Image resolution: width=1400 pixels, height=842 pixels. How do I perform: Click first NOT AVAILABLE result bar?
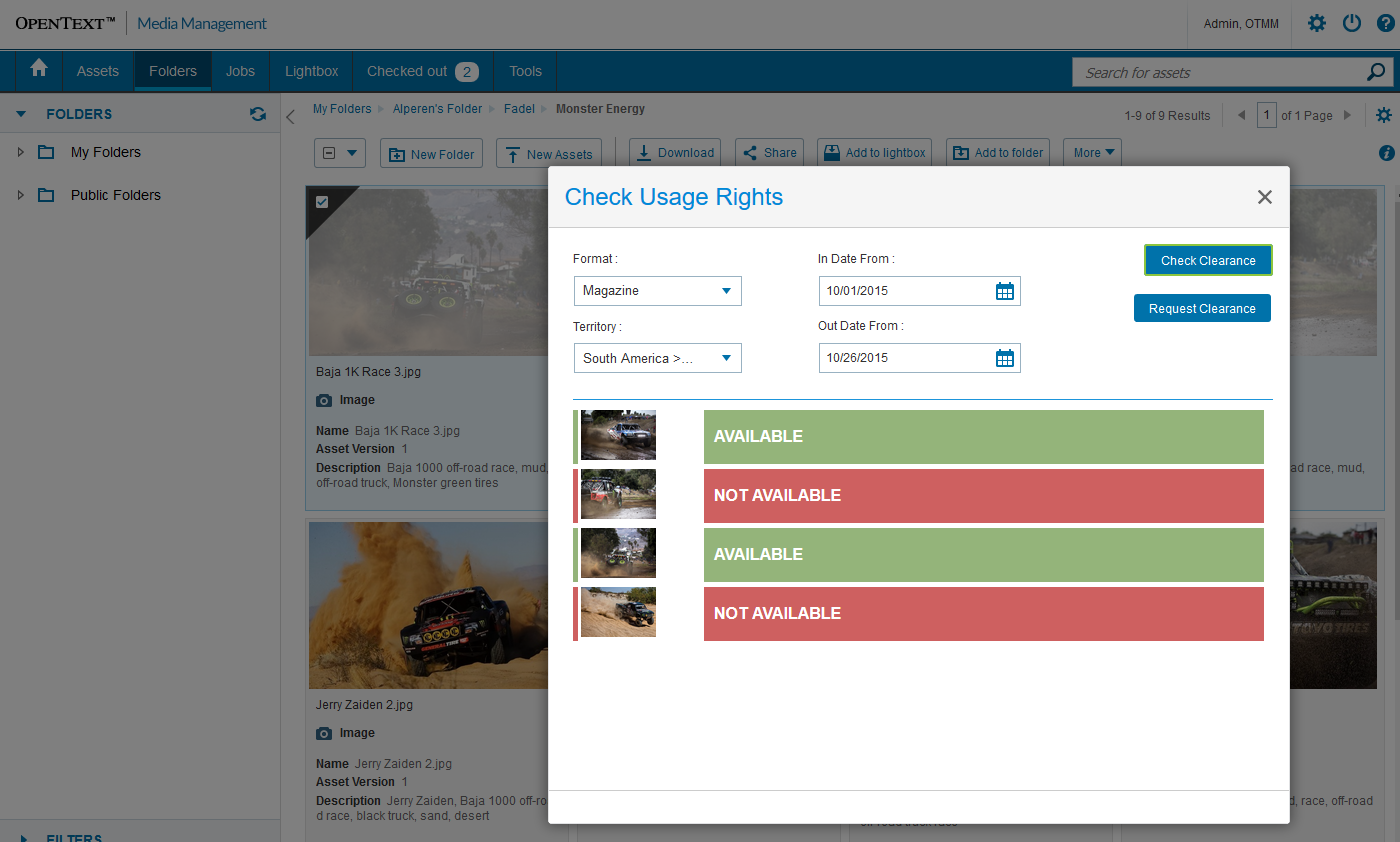pos(984,496)
